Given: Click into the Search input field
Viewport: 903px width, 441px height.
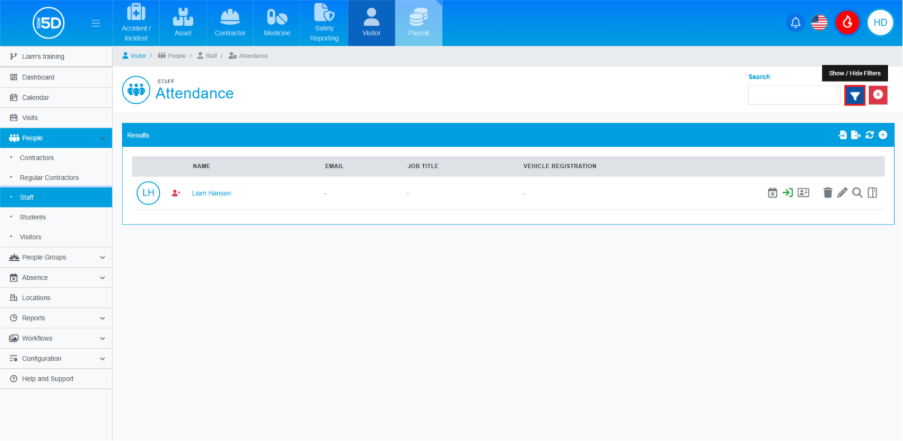Looking at the screenshot, I should pyautogui.click(x=794, y=95).
